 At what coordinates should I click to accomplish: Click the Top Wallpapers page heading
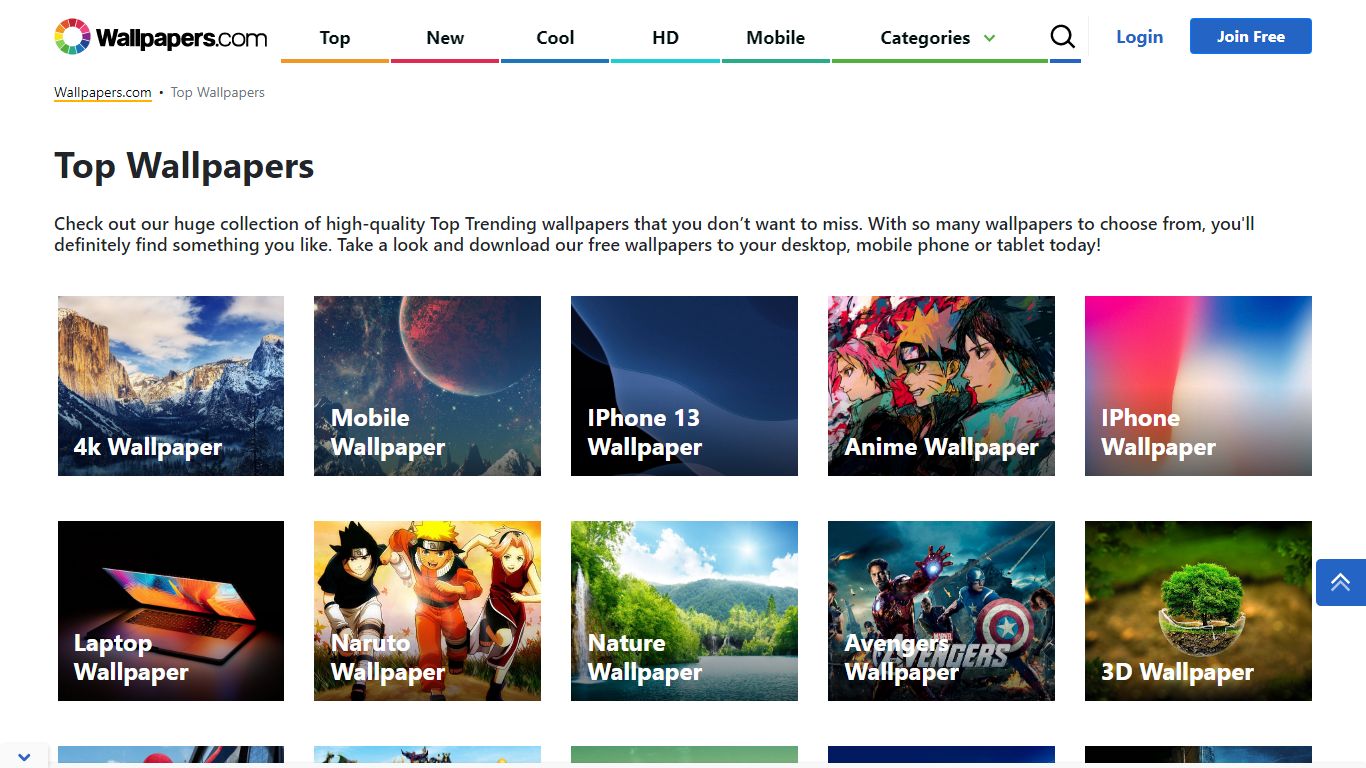184,166
